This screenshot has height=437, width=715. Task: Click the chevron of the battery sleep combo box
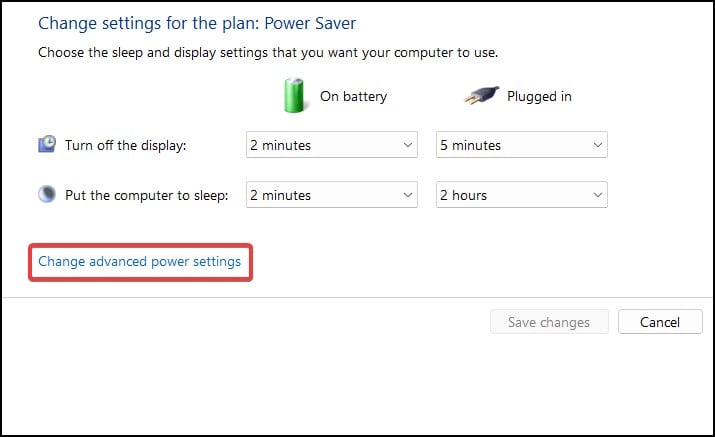coord(408,195)
